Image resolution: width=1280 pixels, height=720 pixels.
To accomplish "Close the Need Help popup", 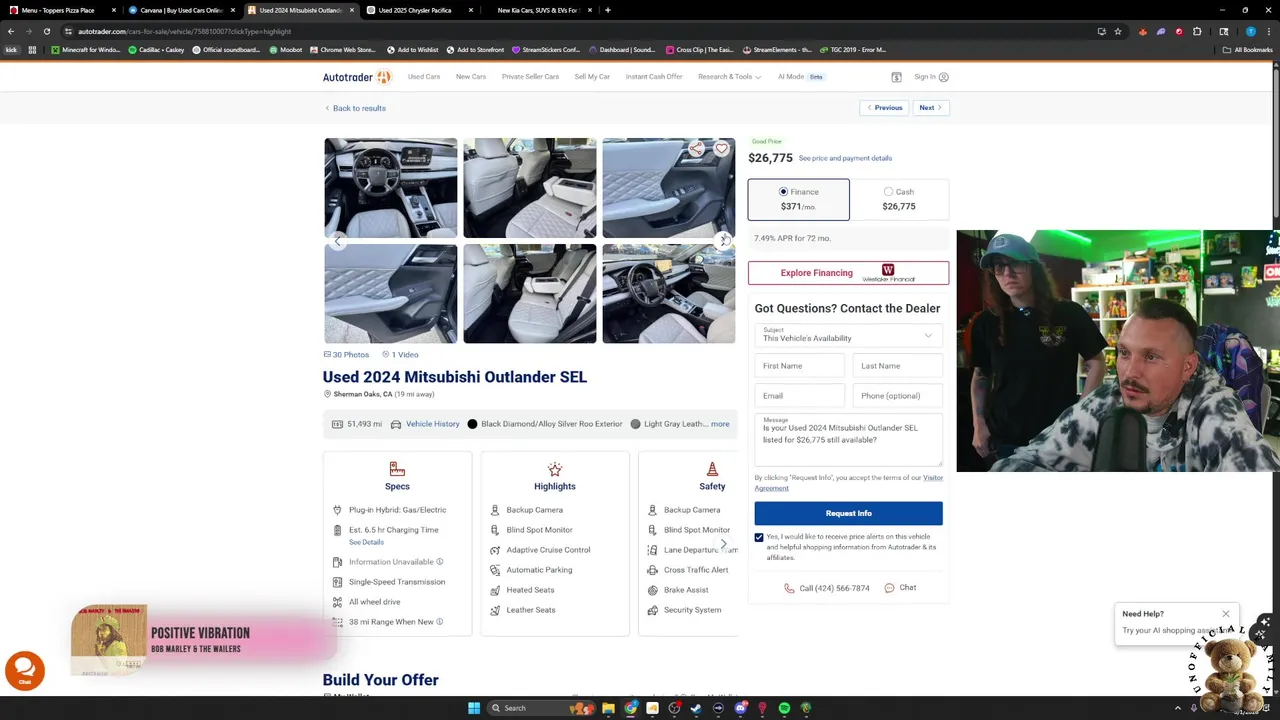I will pos(1226,614).
